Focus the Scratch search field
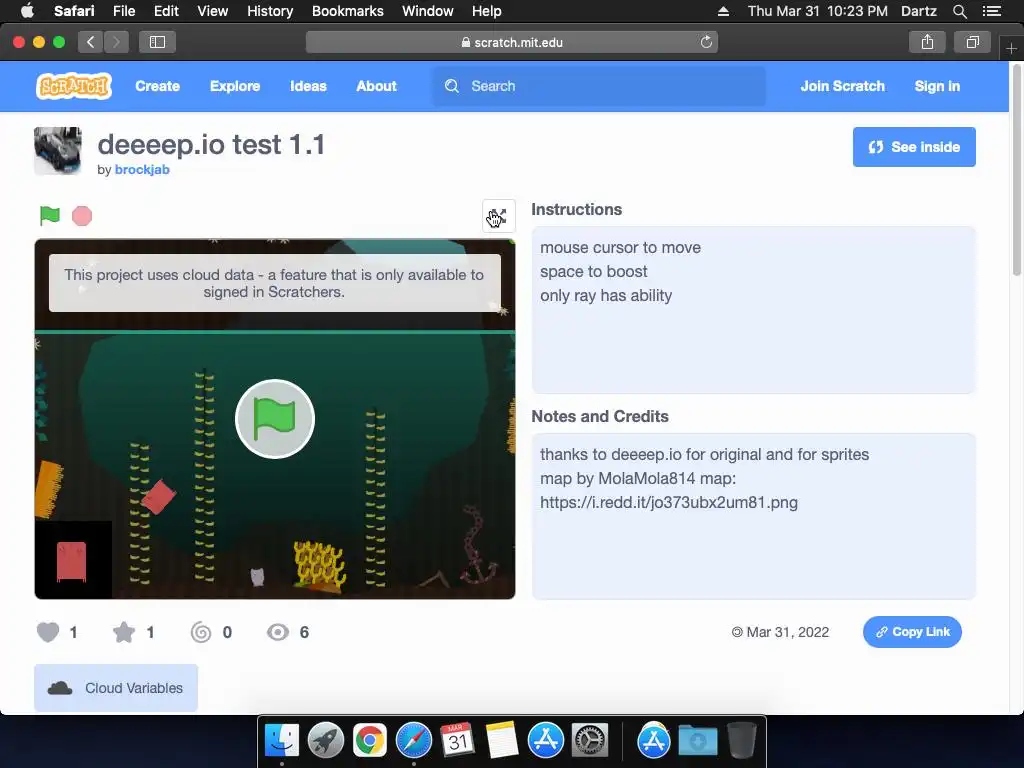1024x768 pixels. (599, 86)
